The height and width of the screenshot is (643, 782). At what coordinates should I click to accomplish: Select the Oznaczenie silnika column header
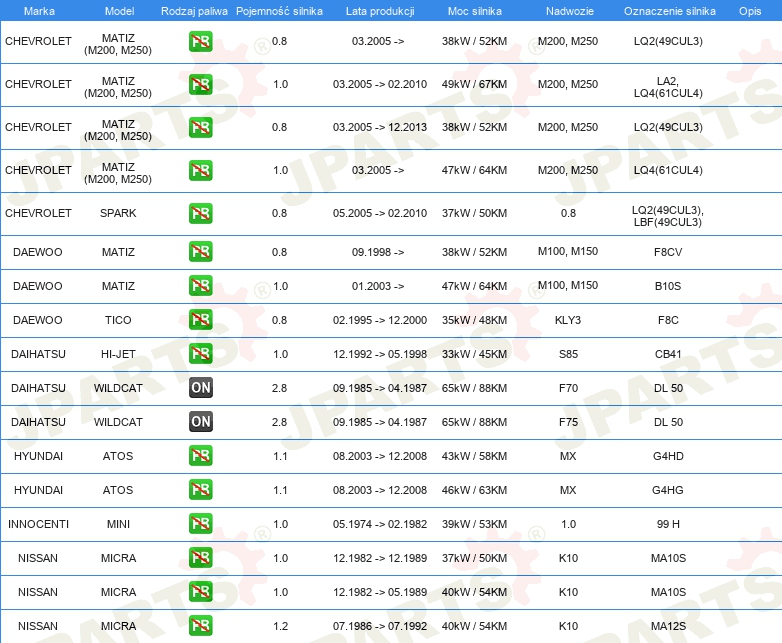[669, 11]
